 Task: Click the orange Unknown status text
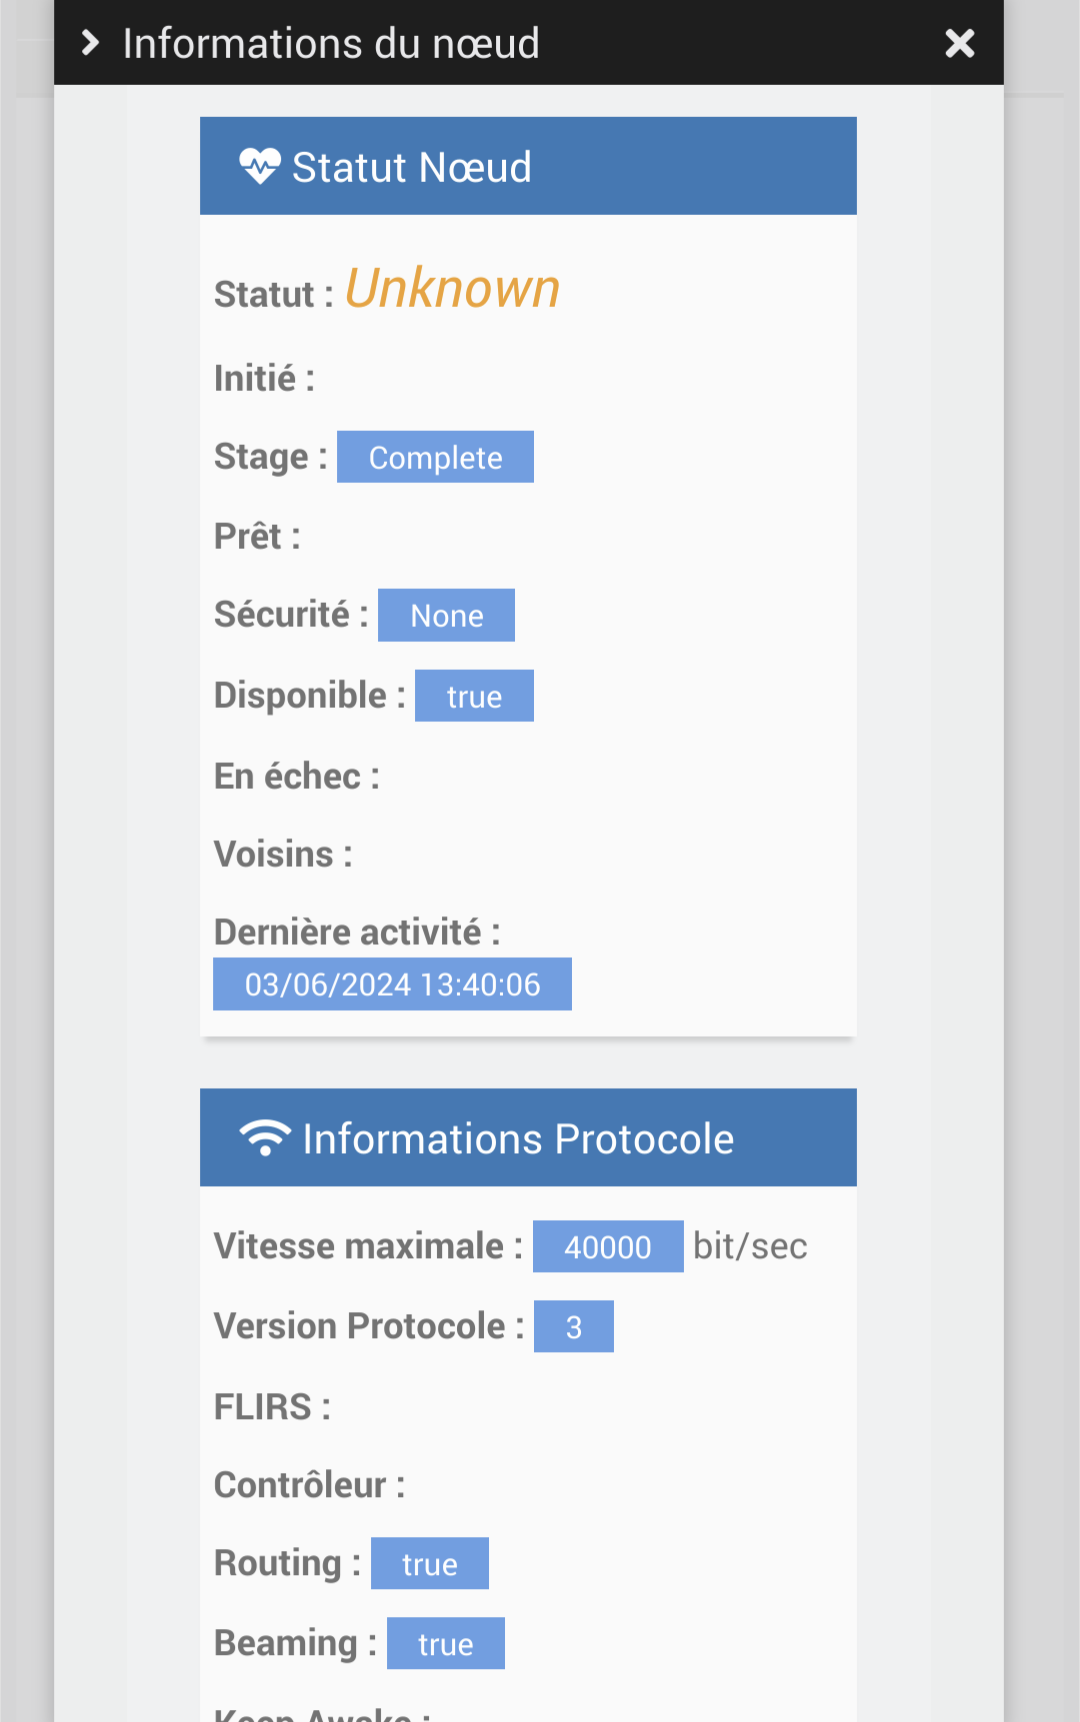click(x=452, y=289)
